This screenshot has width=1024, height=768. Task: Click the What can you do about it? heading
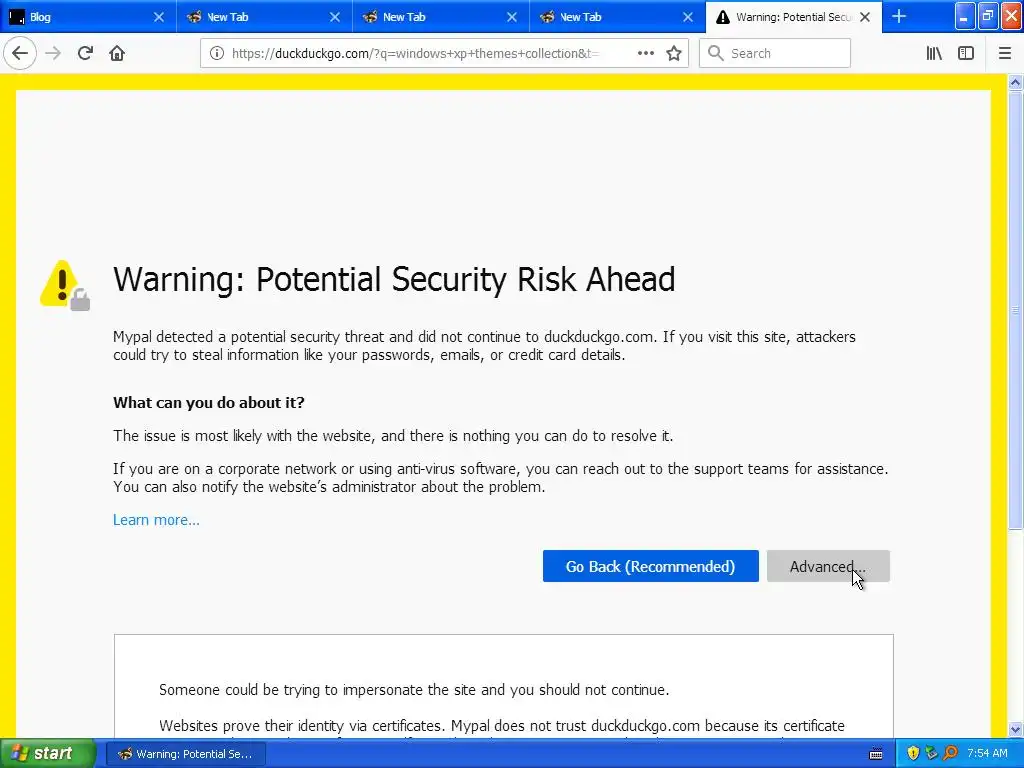tap(209, 402)
